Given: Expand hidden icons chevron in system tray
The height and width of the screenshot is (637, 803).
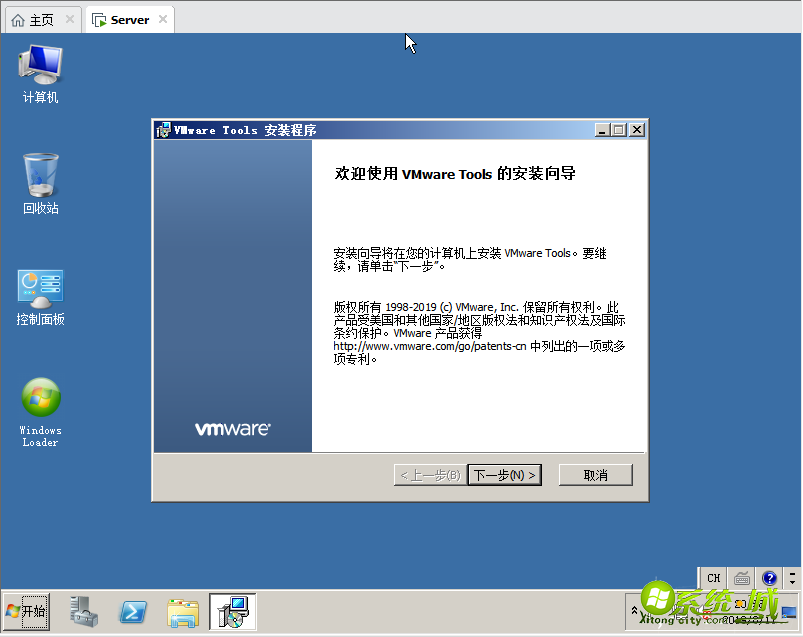Looking at the screenshot, I should tap(636, 611).
